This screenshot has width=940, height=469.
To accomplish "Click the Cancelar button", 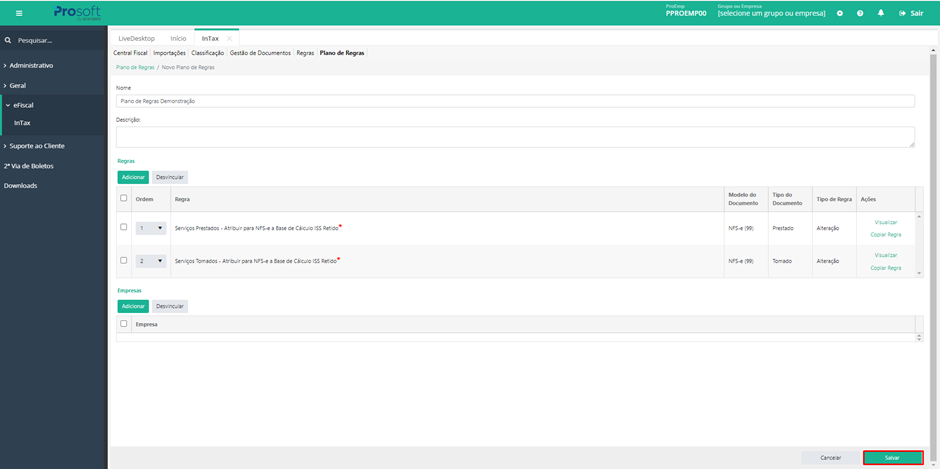I will (830, 458).
